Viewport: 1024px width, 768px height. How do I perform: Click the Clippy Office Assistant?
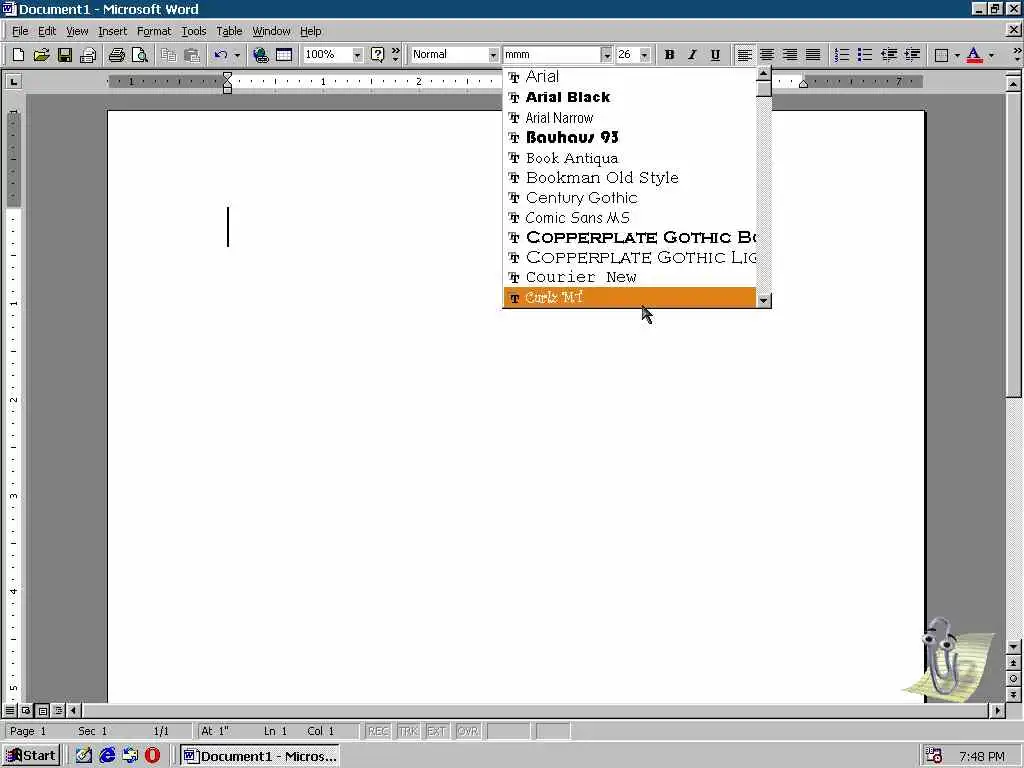pyautogui.click(x=947, y=660)
